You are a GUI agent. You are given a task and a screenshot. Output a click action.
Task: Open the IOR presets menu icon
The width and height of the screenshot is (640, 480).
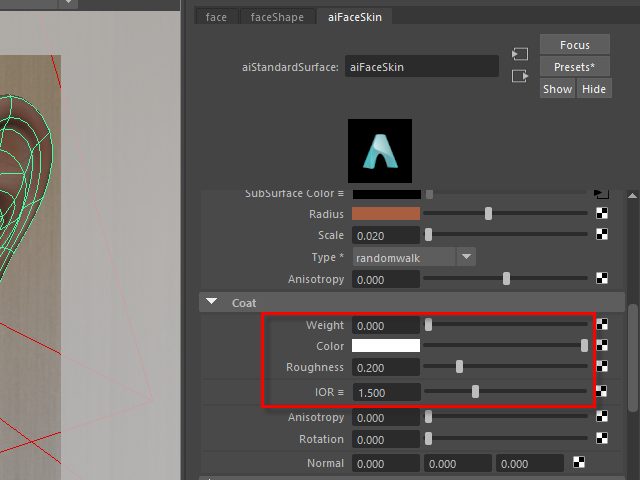pos(340,391)
